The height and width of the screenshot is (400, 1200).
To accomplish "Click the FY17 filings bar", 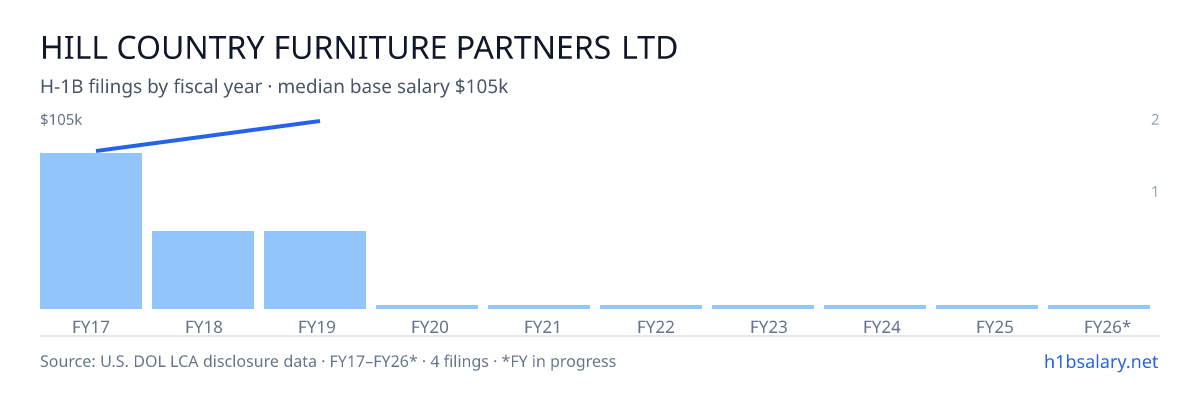I will (91, 231).
